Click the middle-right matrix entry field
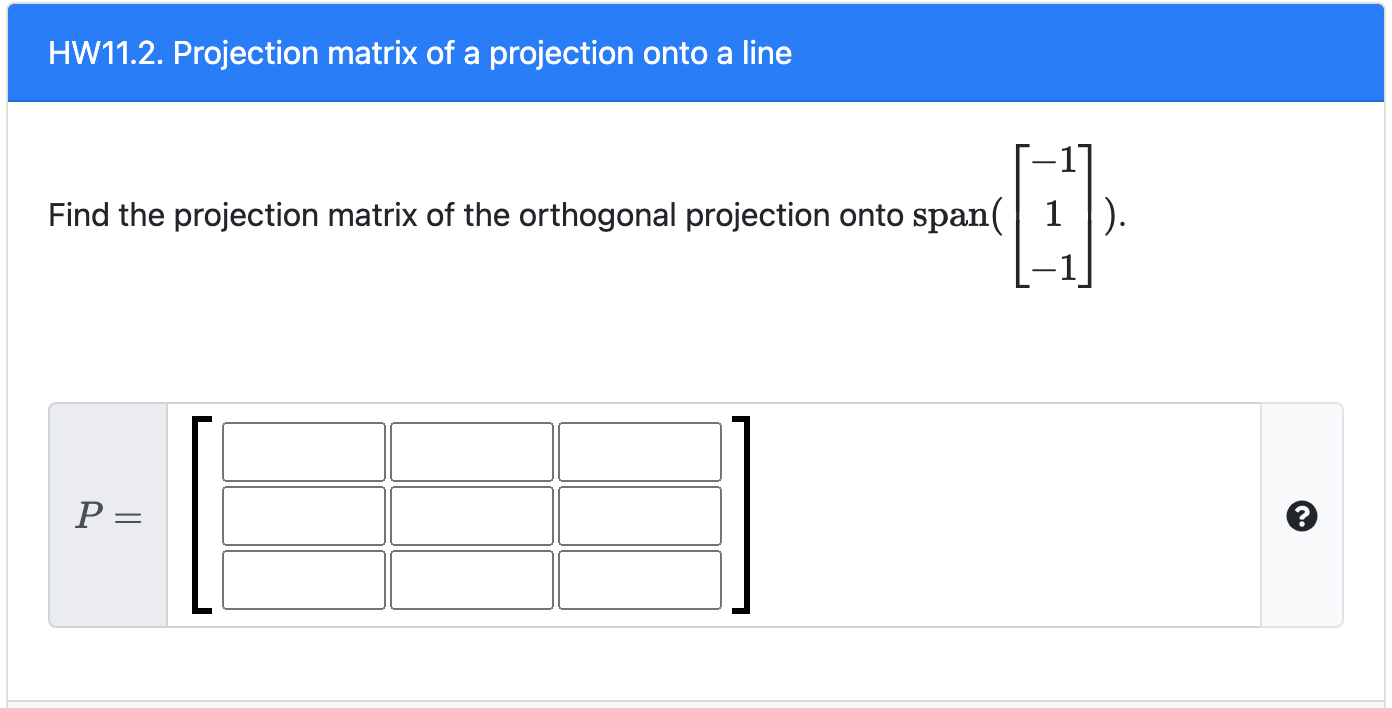The width and height of the screenshot is (1392, 708). pyautogui.click(x=640, y=515)
